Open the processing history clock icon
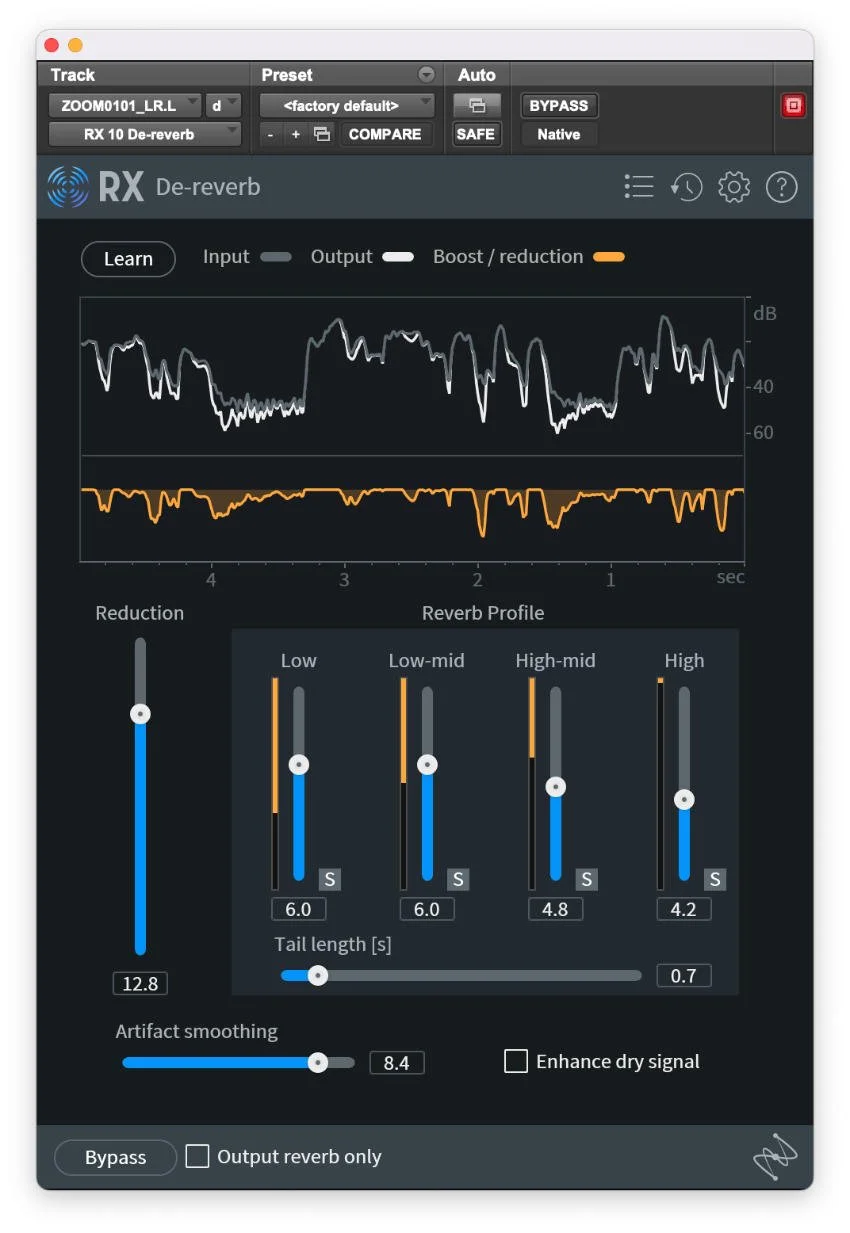 [686, 186]
